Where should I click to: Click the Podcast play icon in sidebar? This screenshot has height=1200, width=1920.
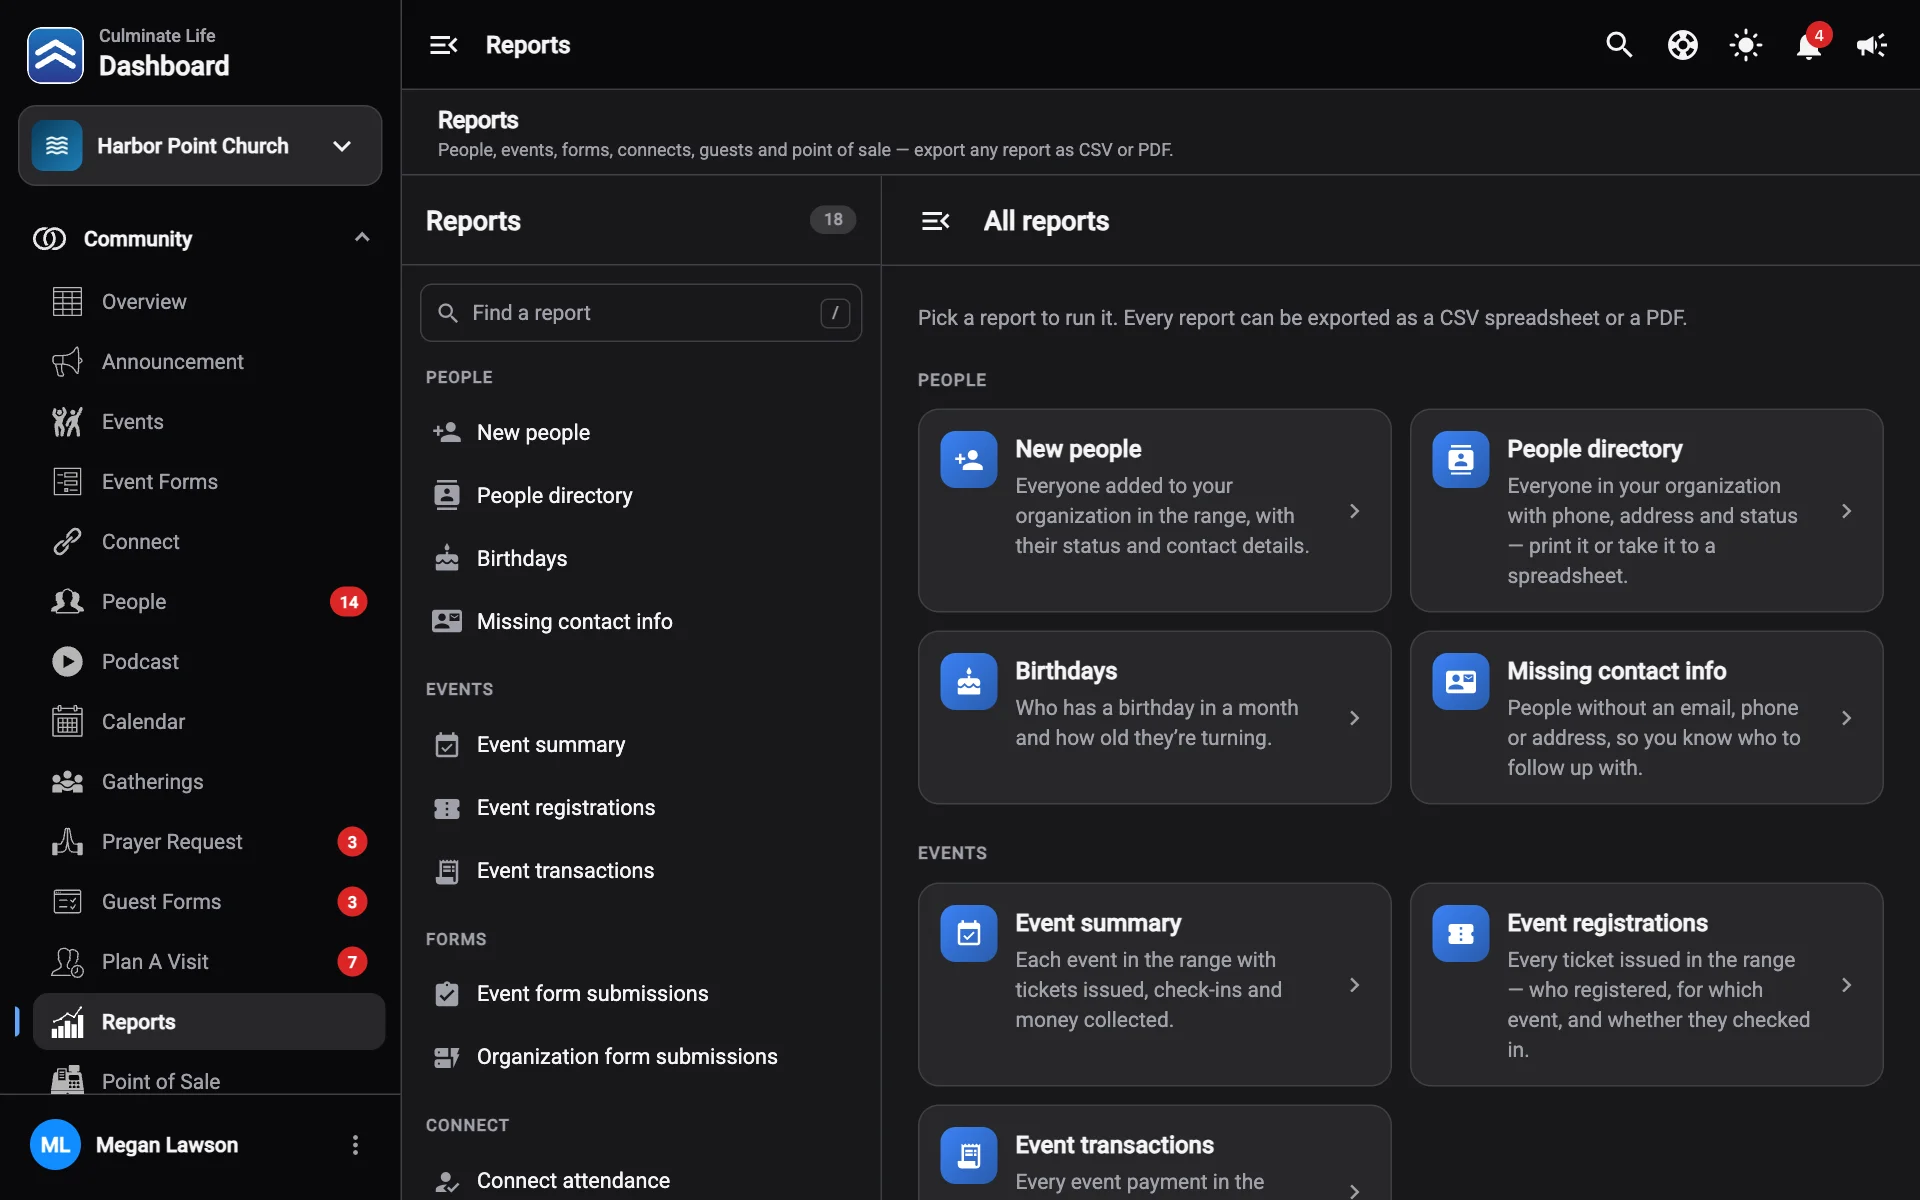67,662
